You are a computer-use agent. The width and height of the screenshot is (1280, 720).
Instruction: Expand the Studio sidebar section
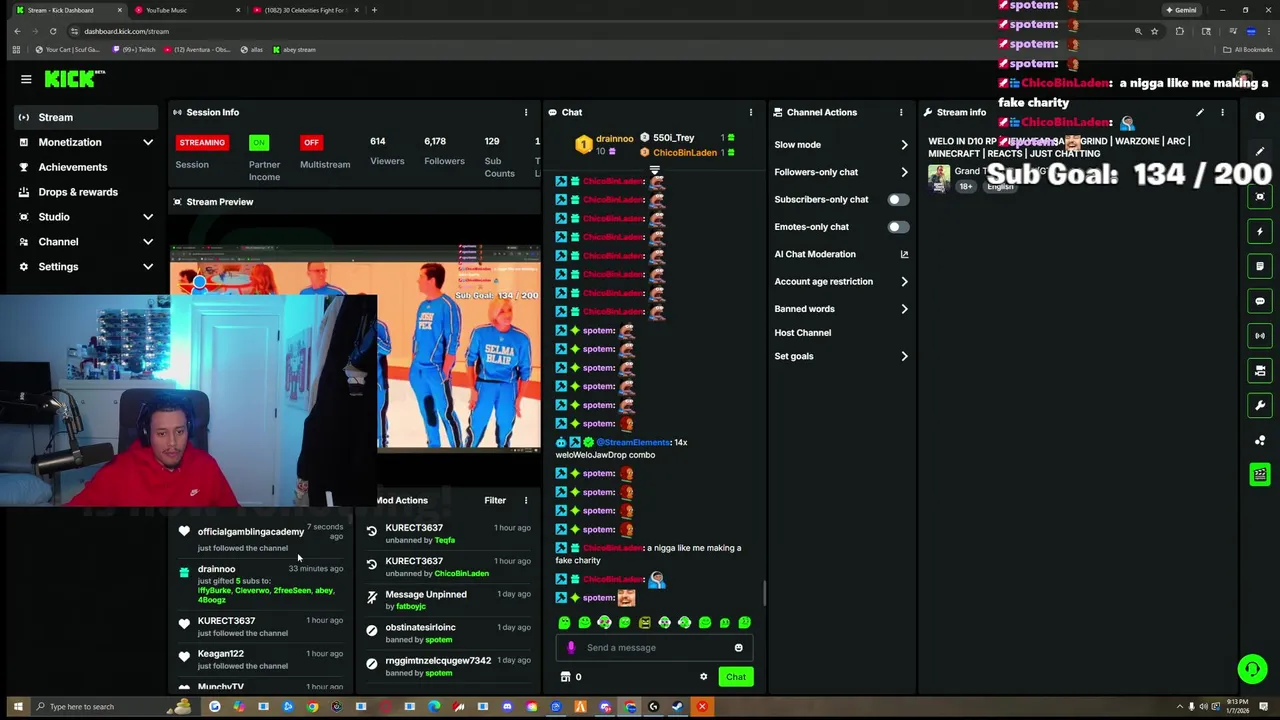coord(148,217)
